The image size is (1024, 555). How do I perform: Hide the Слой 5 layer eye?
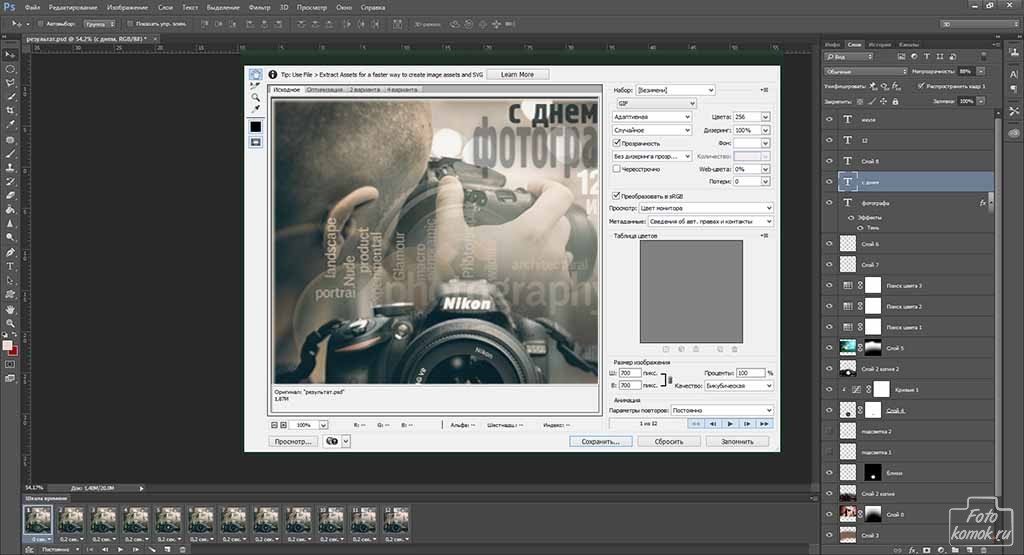[x=829, y=348]
